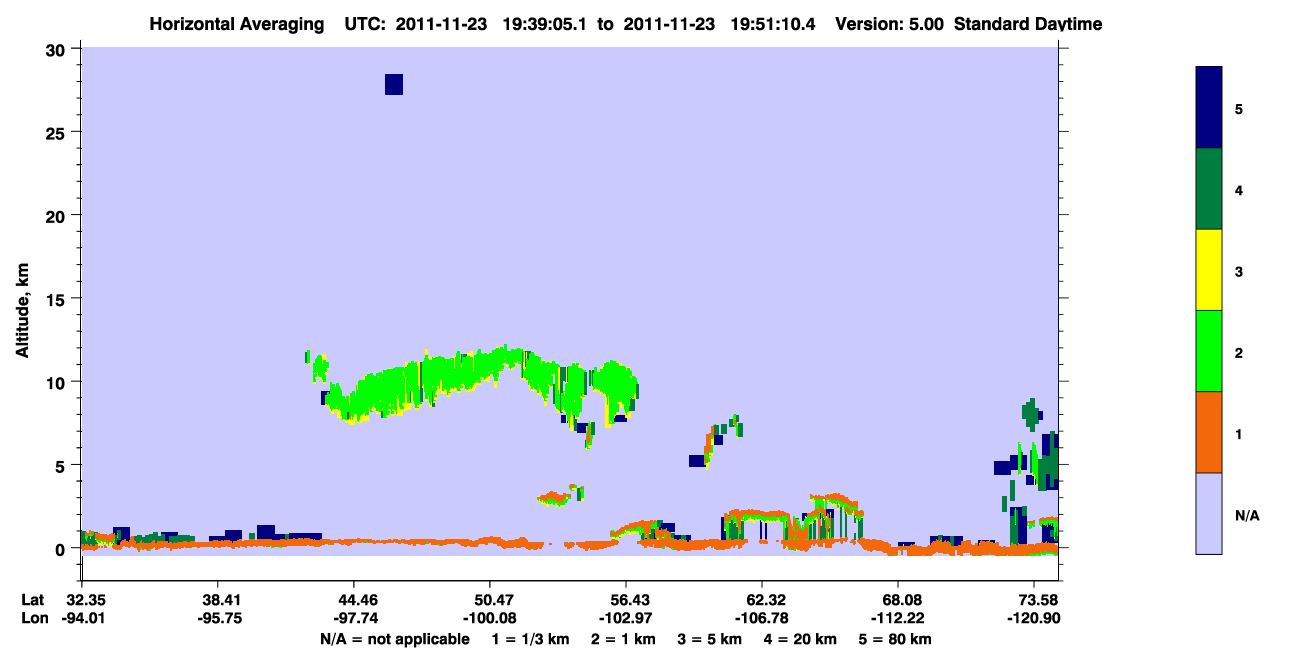
Task: Click the legend text '2 = 1 km'
Action: [623, 639]
